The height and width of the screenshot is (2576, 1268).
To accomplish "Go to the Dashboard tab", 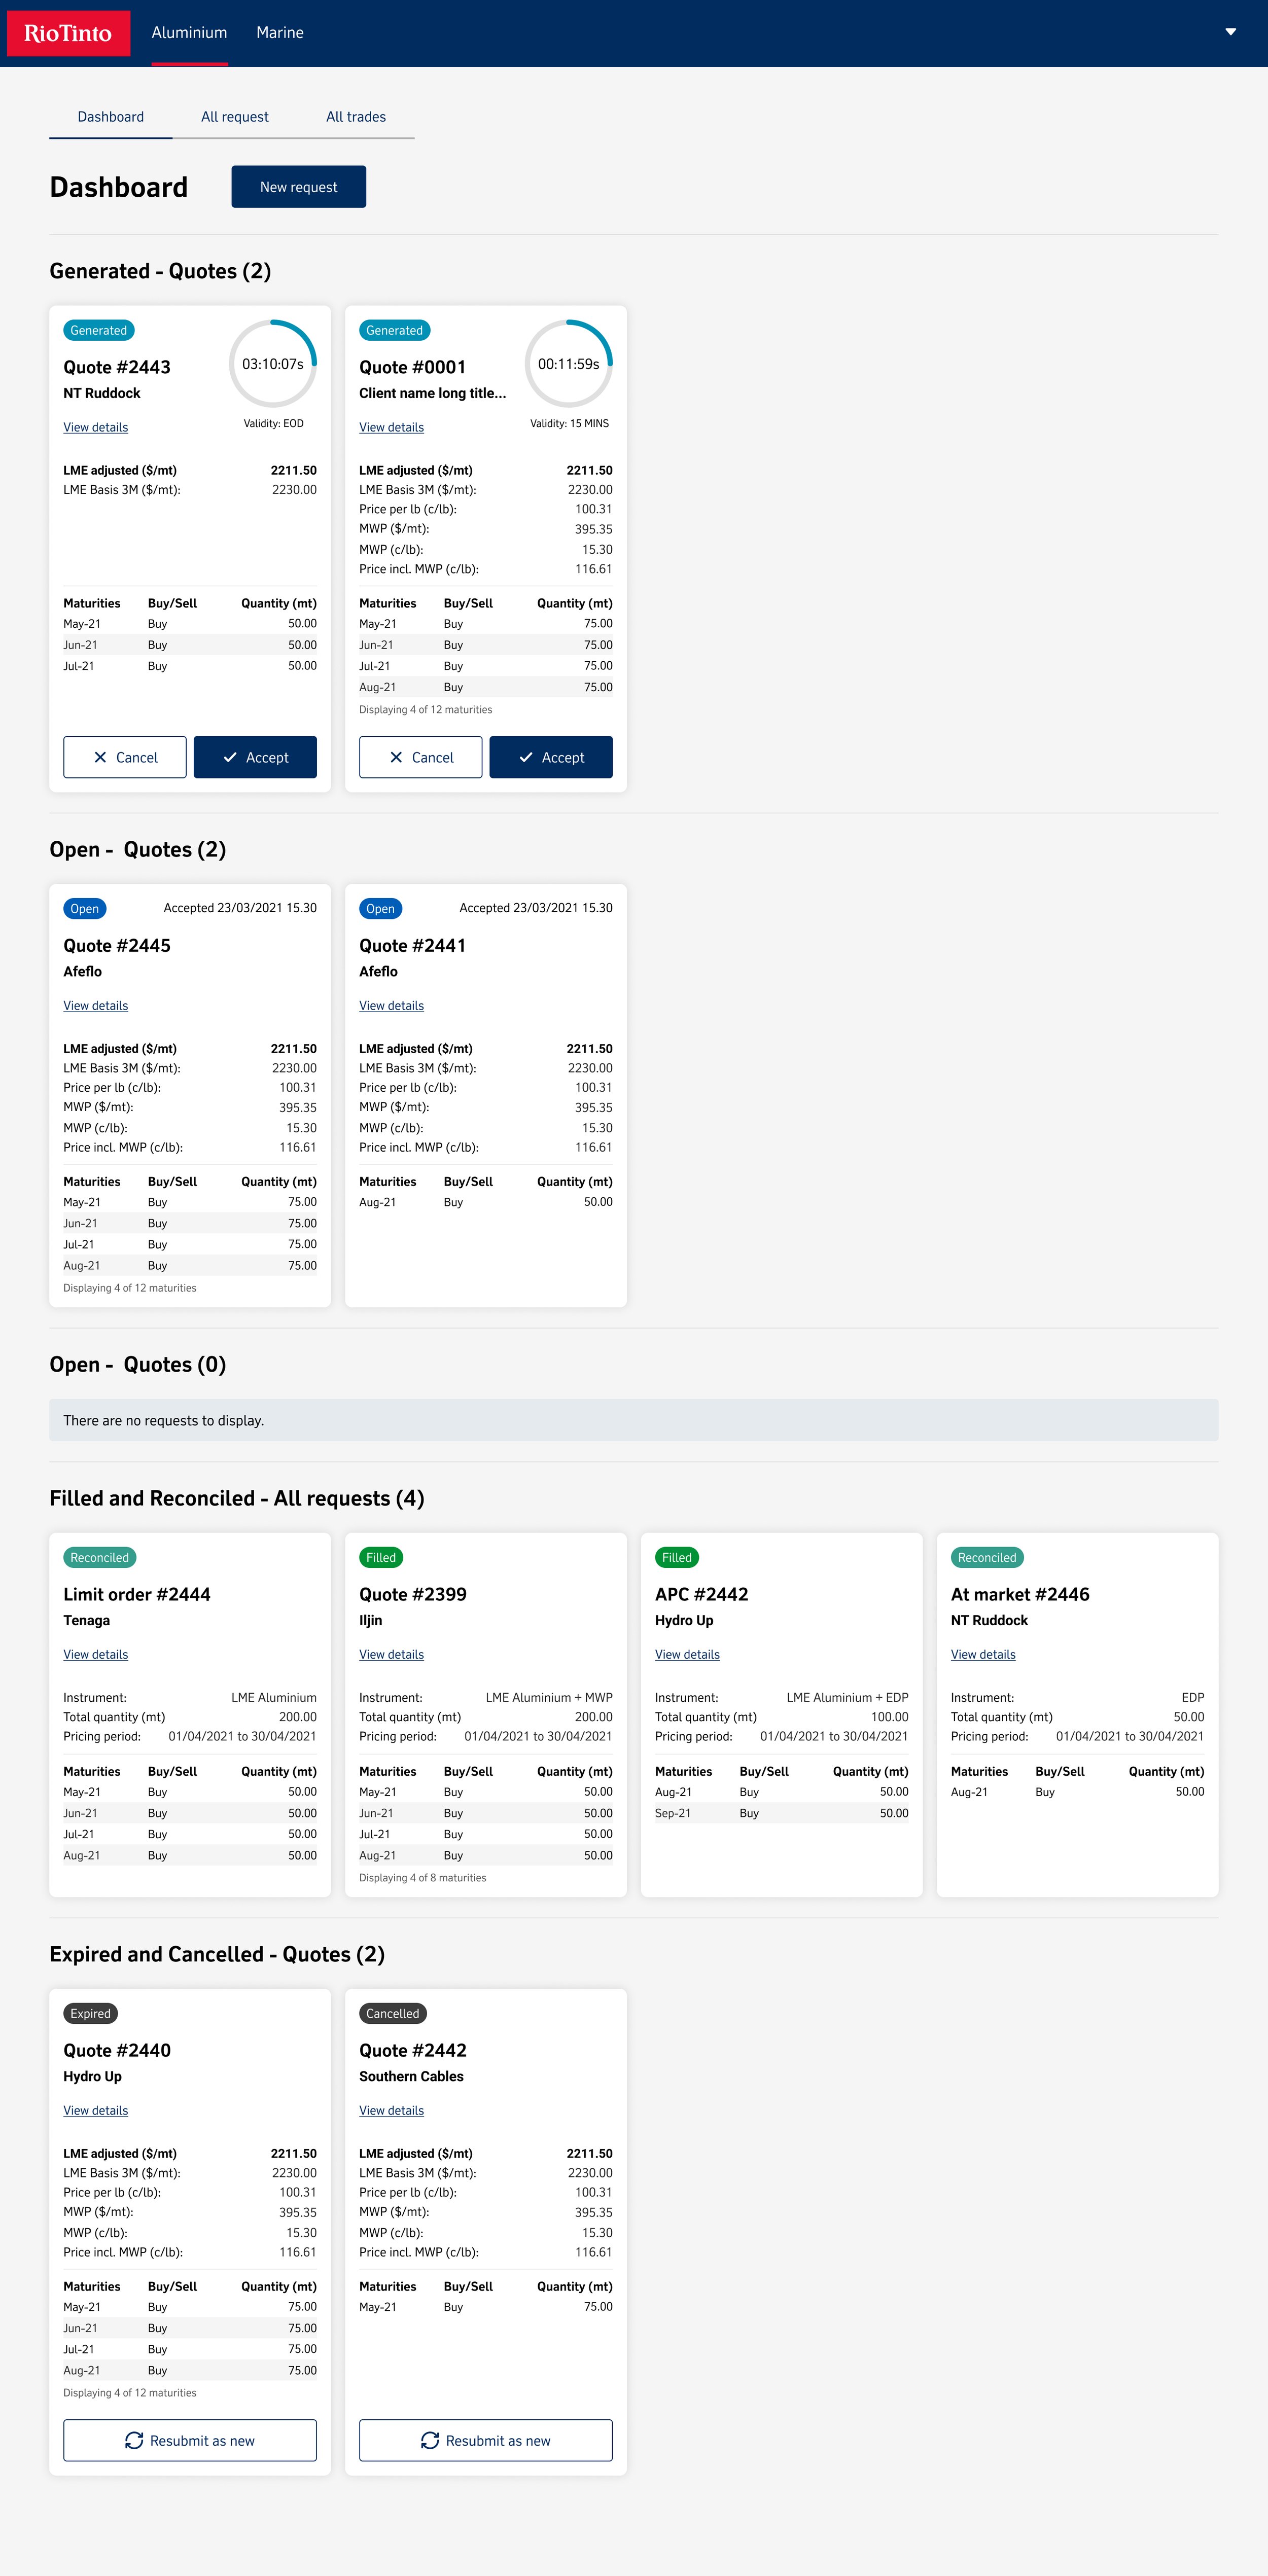I will pos(111,117).
